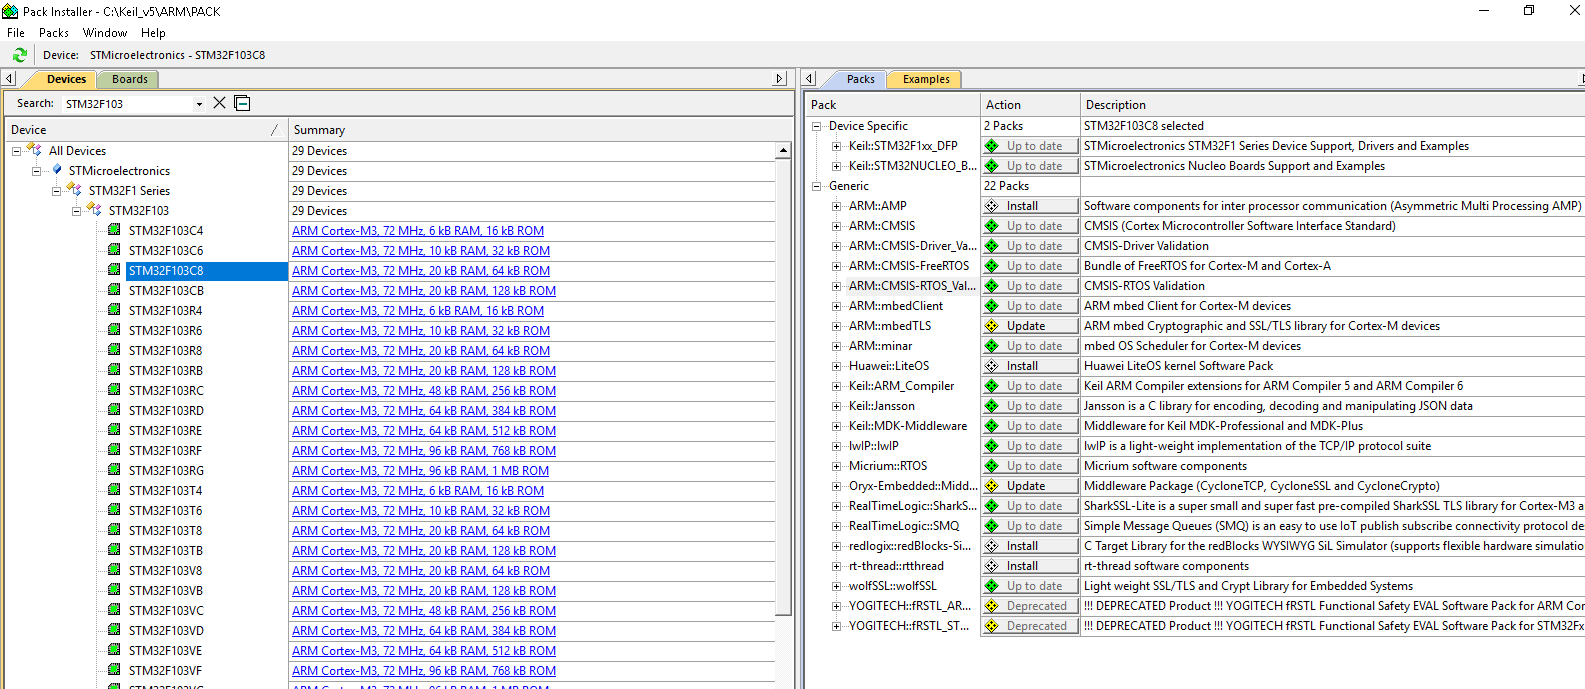Collapse the STM32F1 Series node
Image resolution: width=1585 pixels, height=689 pixels.
coord(56,191)
